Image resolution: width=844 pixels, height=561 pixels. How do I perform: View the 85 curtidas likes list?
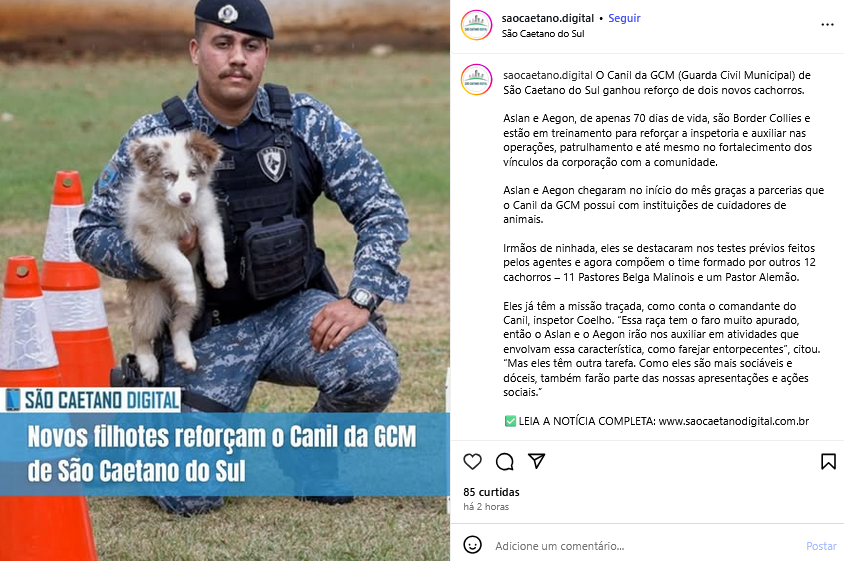coord(491,492)
